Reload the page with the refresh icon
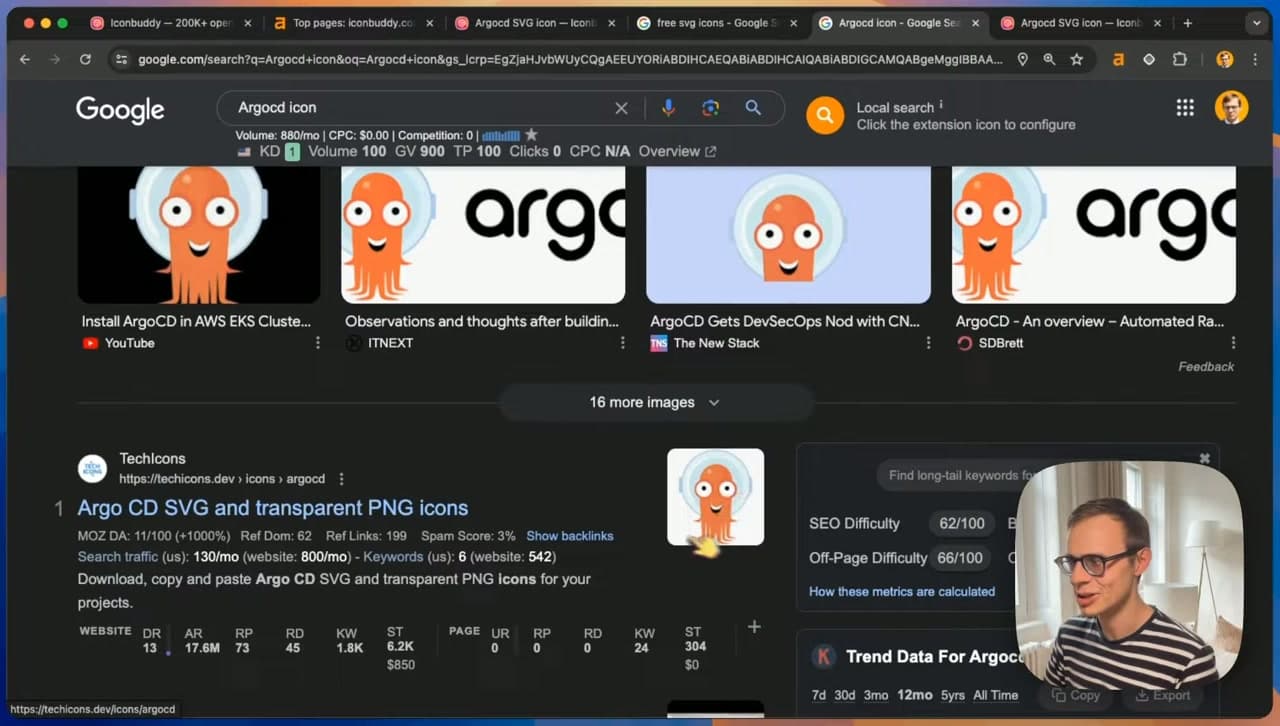 [85, 60]
